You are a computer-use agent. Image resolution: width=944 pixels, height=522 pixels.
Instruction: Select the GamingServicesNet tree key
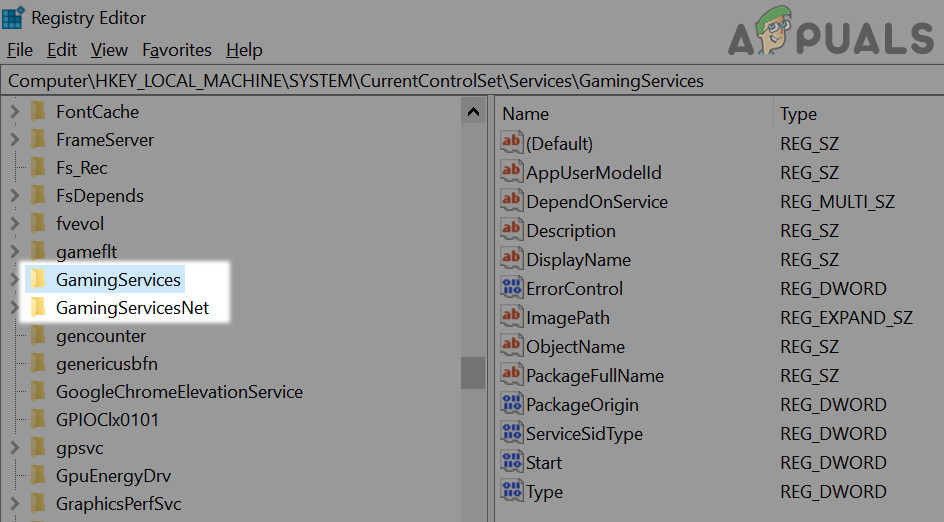click(132, 308)
